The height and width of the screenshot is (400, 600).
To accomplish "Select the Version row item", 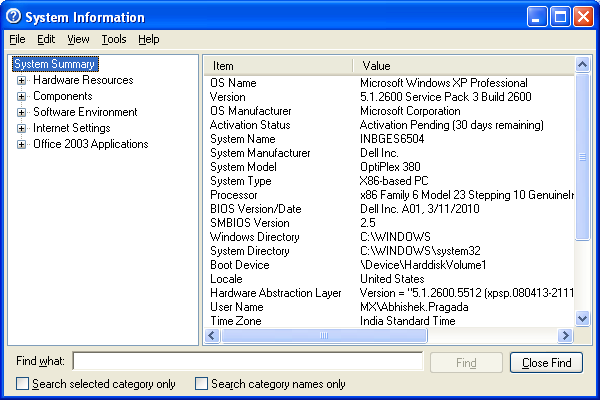I will tap(390, 97).
